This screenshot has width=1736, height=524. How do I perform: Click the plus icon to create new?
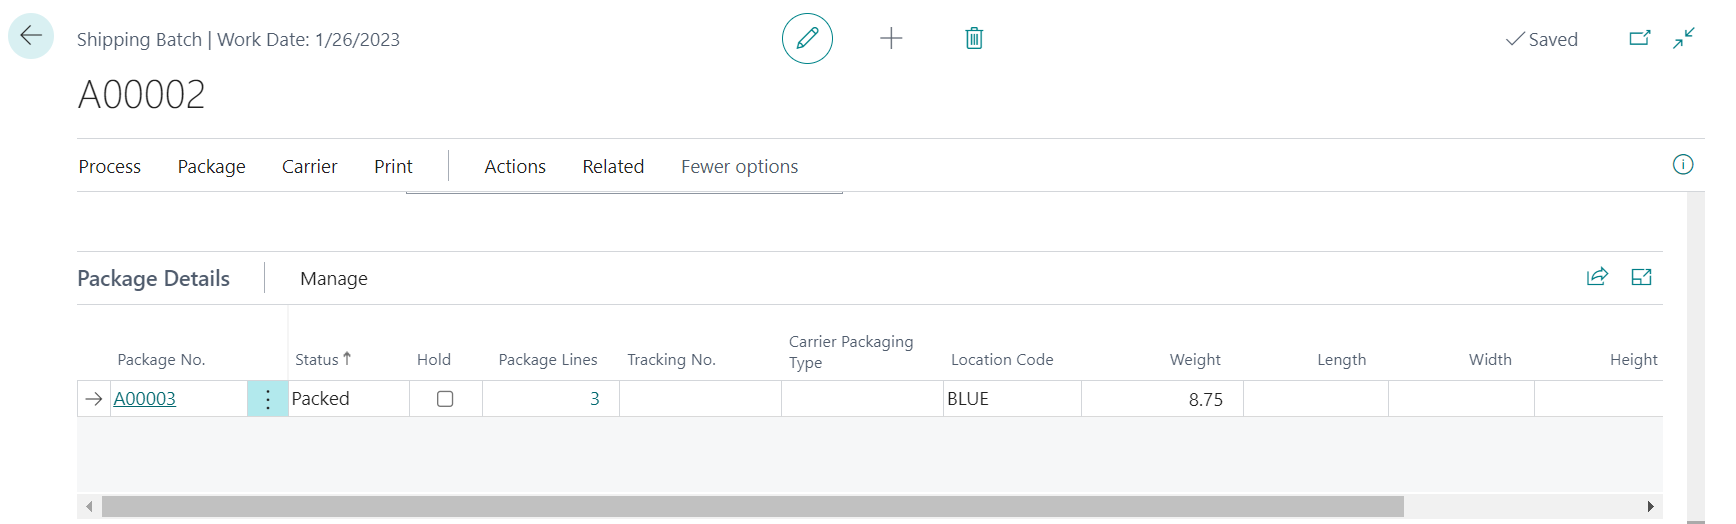click(890, 39)
